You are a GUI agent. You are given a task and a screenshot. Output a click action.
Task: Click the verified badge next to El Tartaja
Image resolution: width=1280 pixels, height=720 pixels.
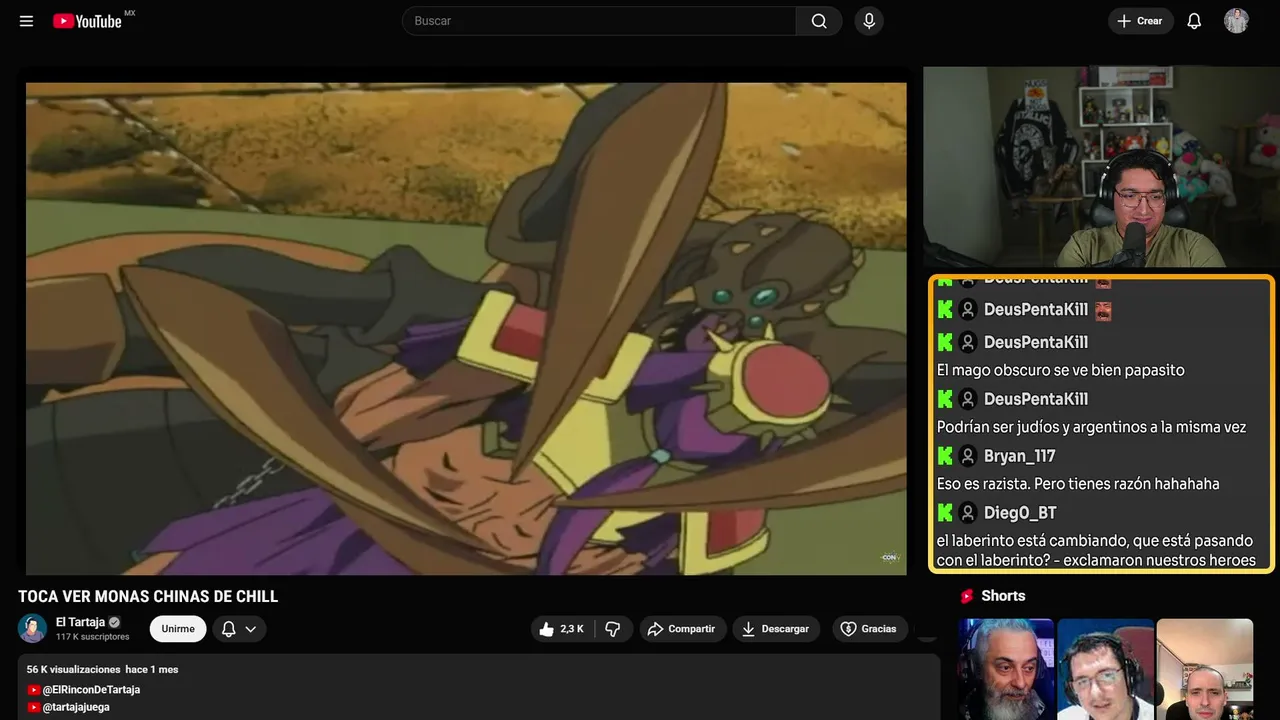(x=114, y=622)
